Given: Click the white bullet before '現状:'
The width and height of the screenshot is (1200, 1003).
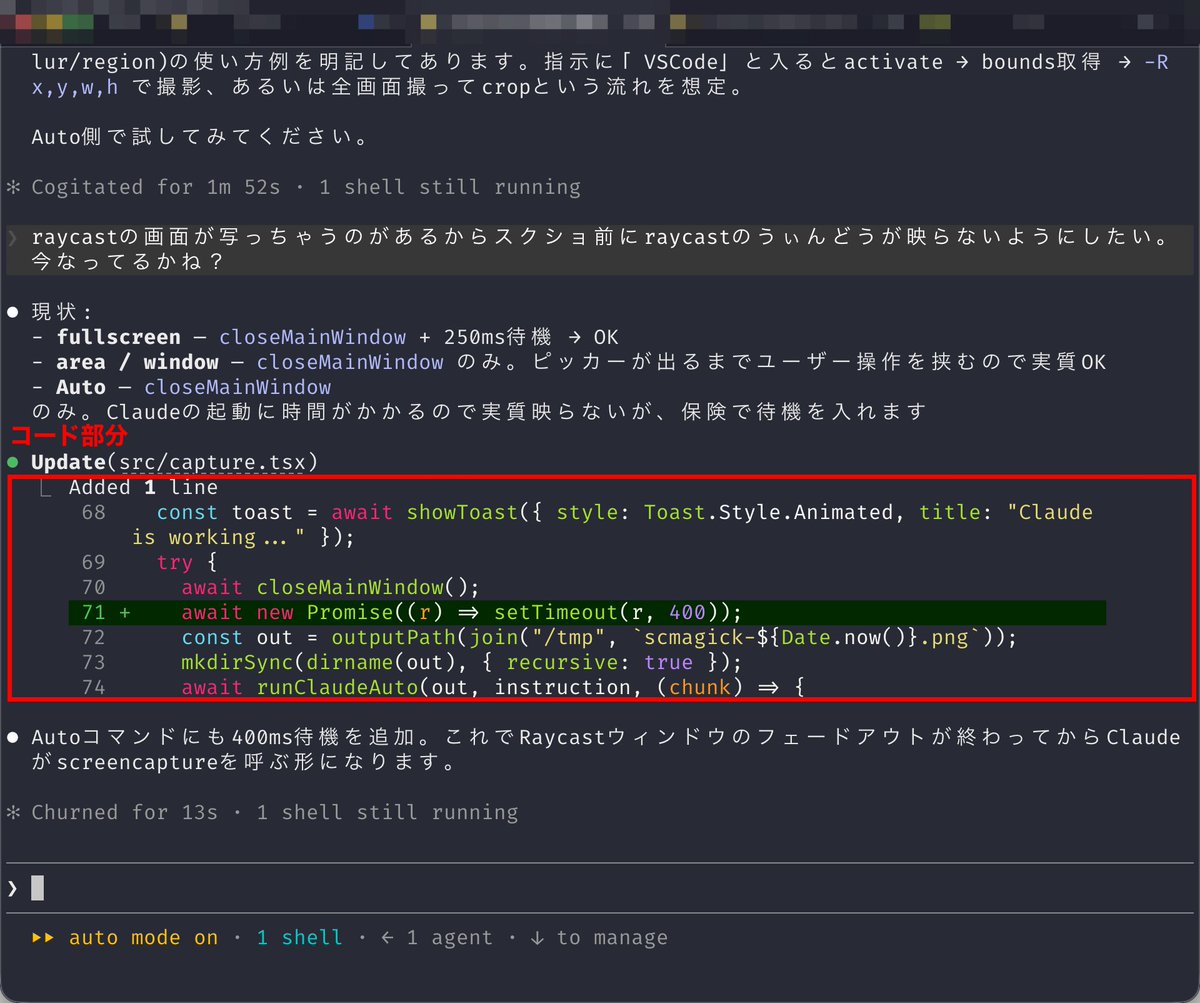Looking at the screenshot, I should 13,312.
